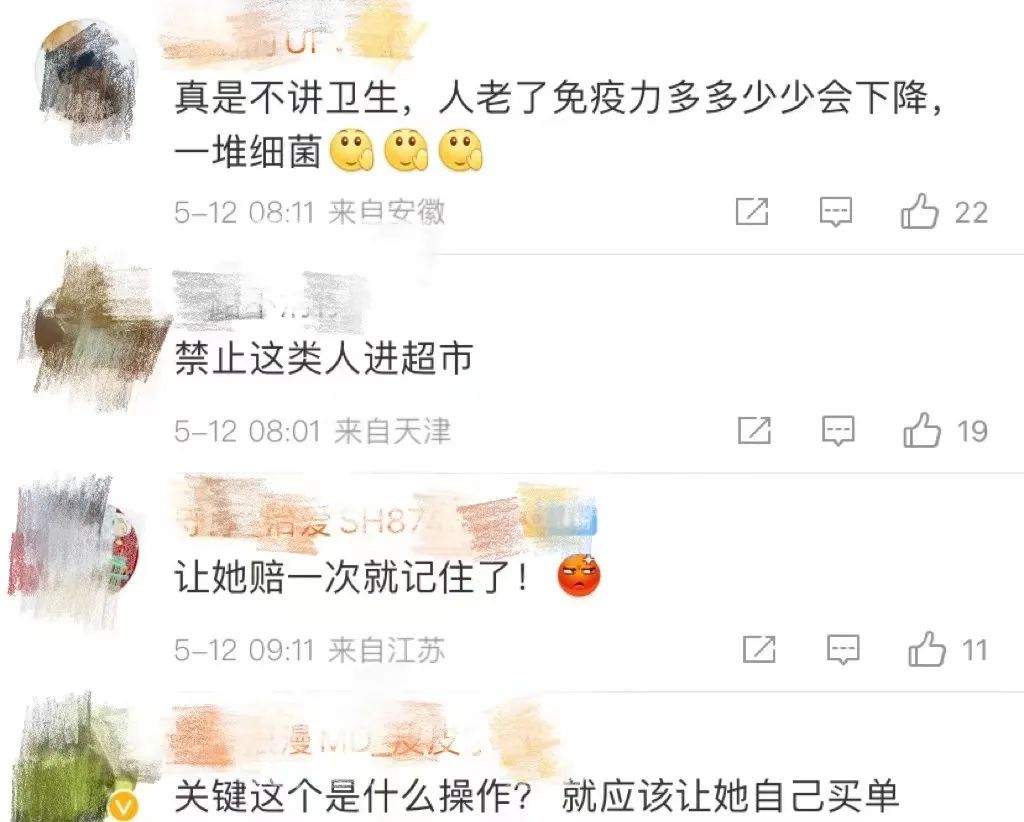
Task: Open the first commenter's avatar
Action: point(86,82)
